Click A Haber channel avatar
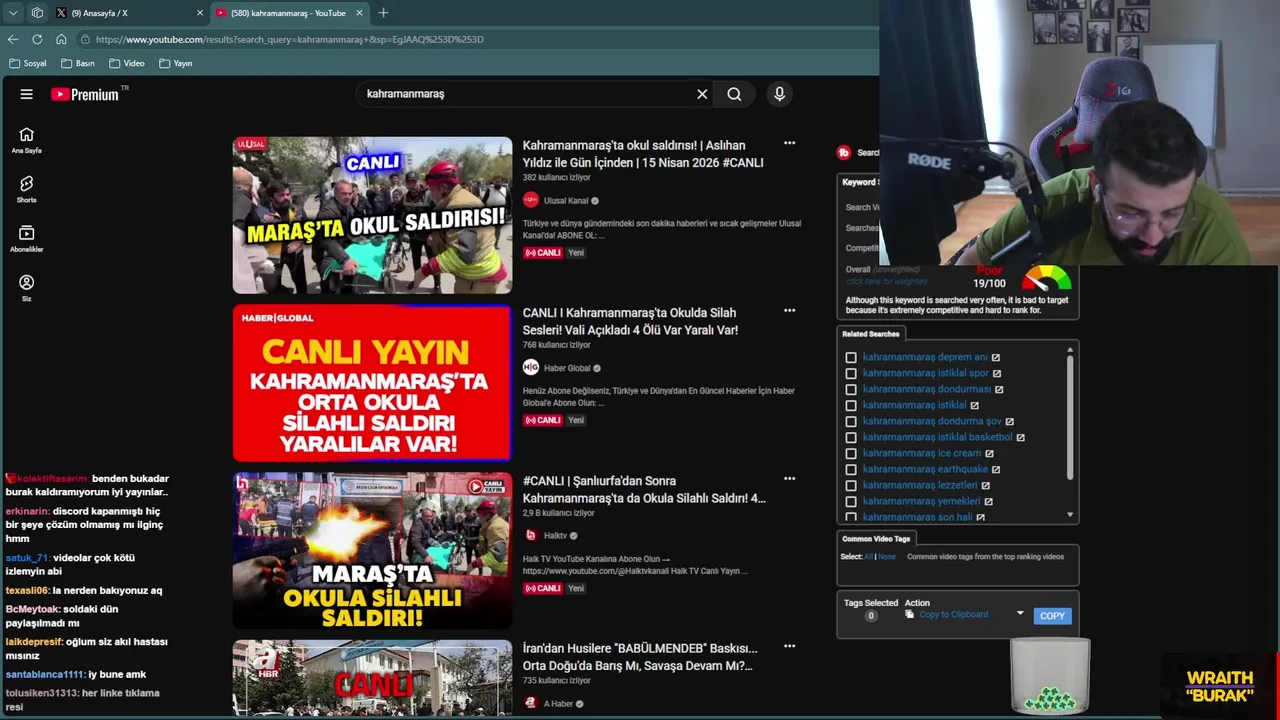Image resolution: width=1280 pixels, height=720 pixels. (x=531, y=703)
